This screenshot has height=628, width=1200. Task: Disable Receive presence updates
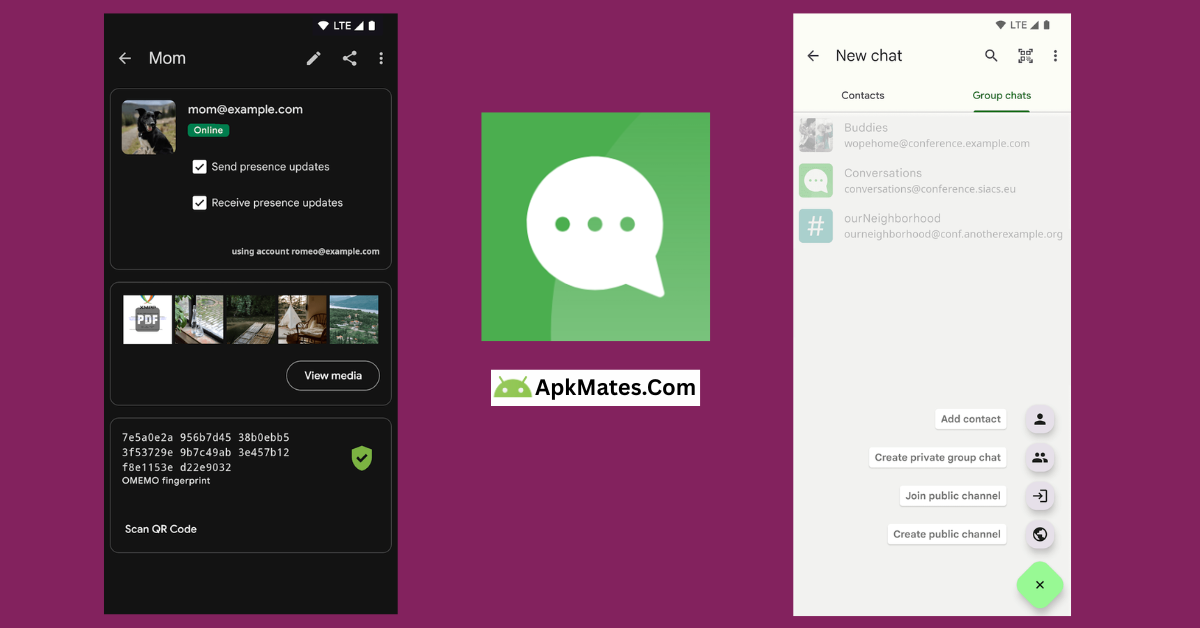point(199,202)
